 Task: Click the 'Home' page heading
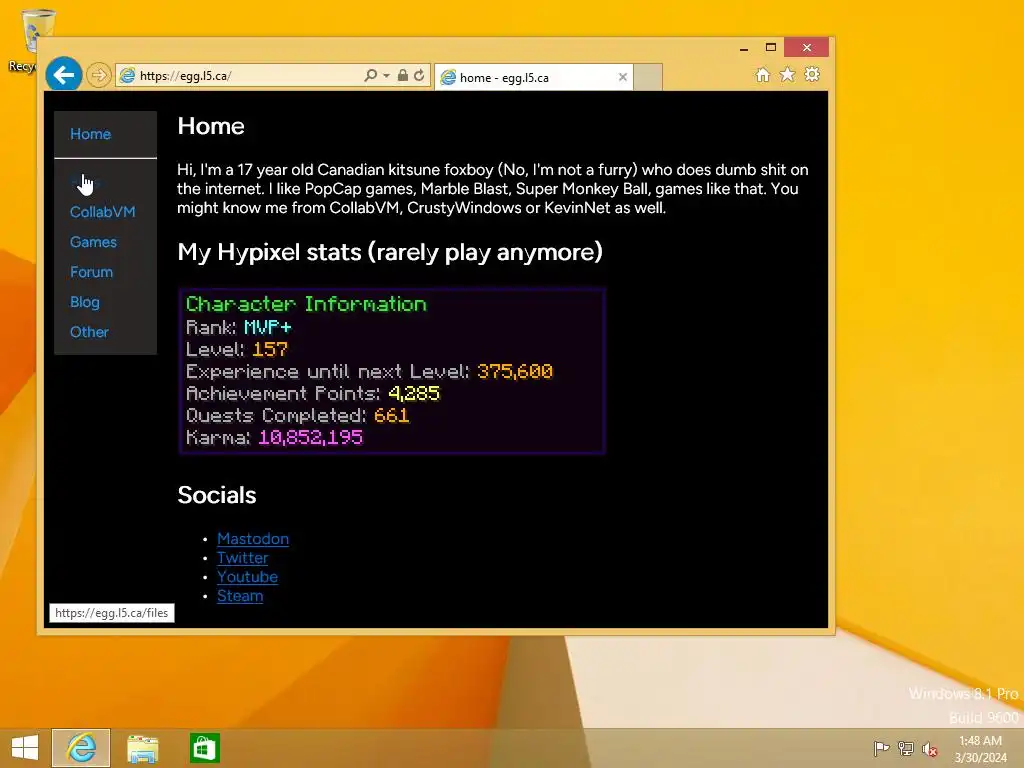211,125
